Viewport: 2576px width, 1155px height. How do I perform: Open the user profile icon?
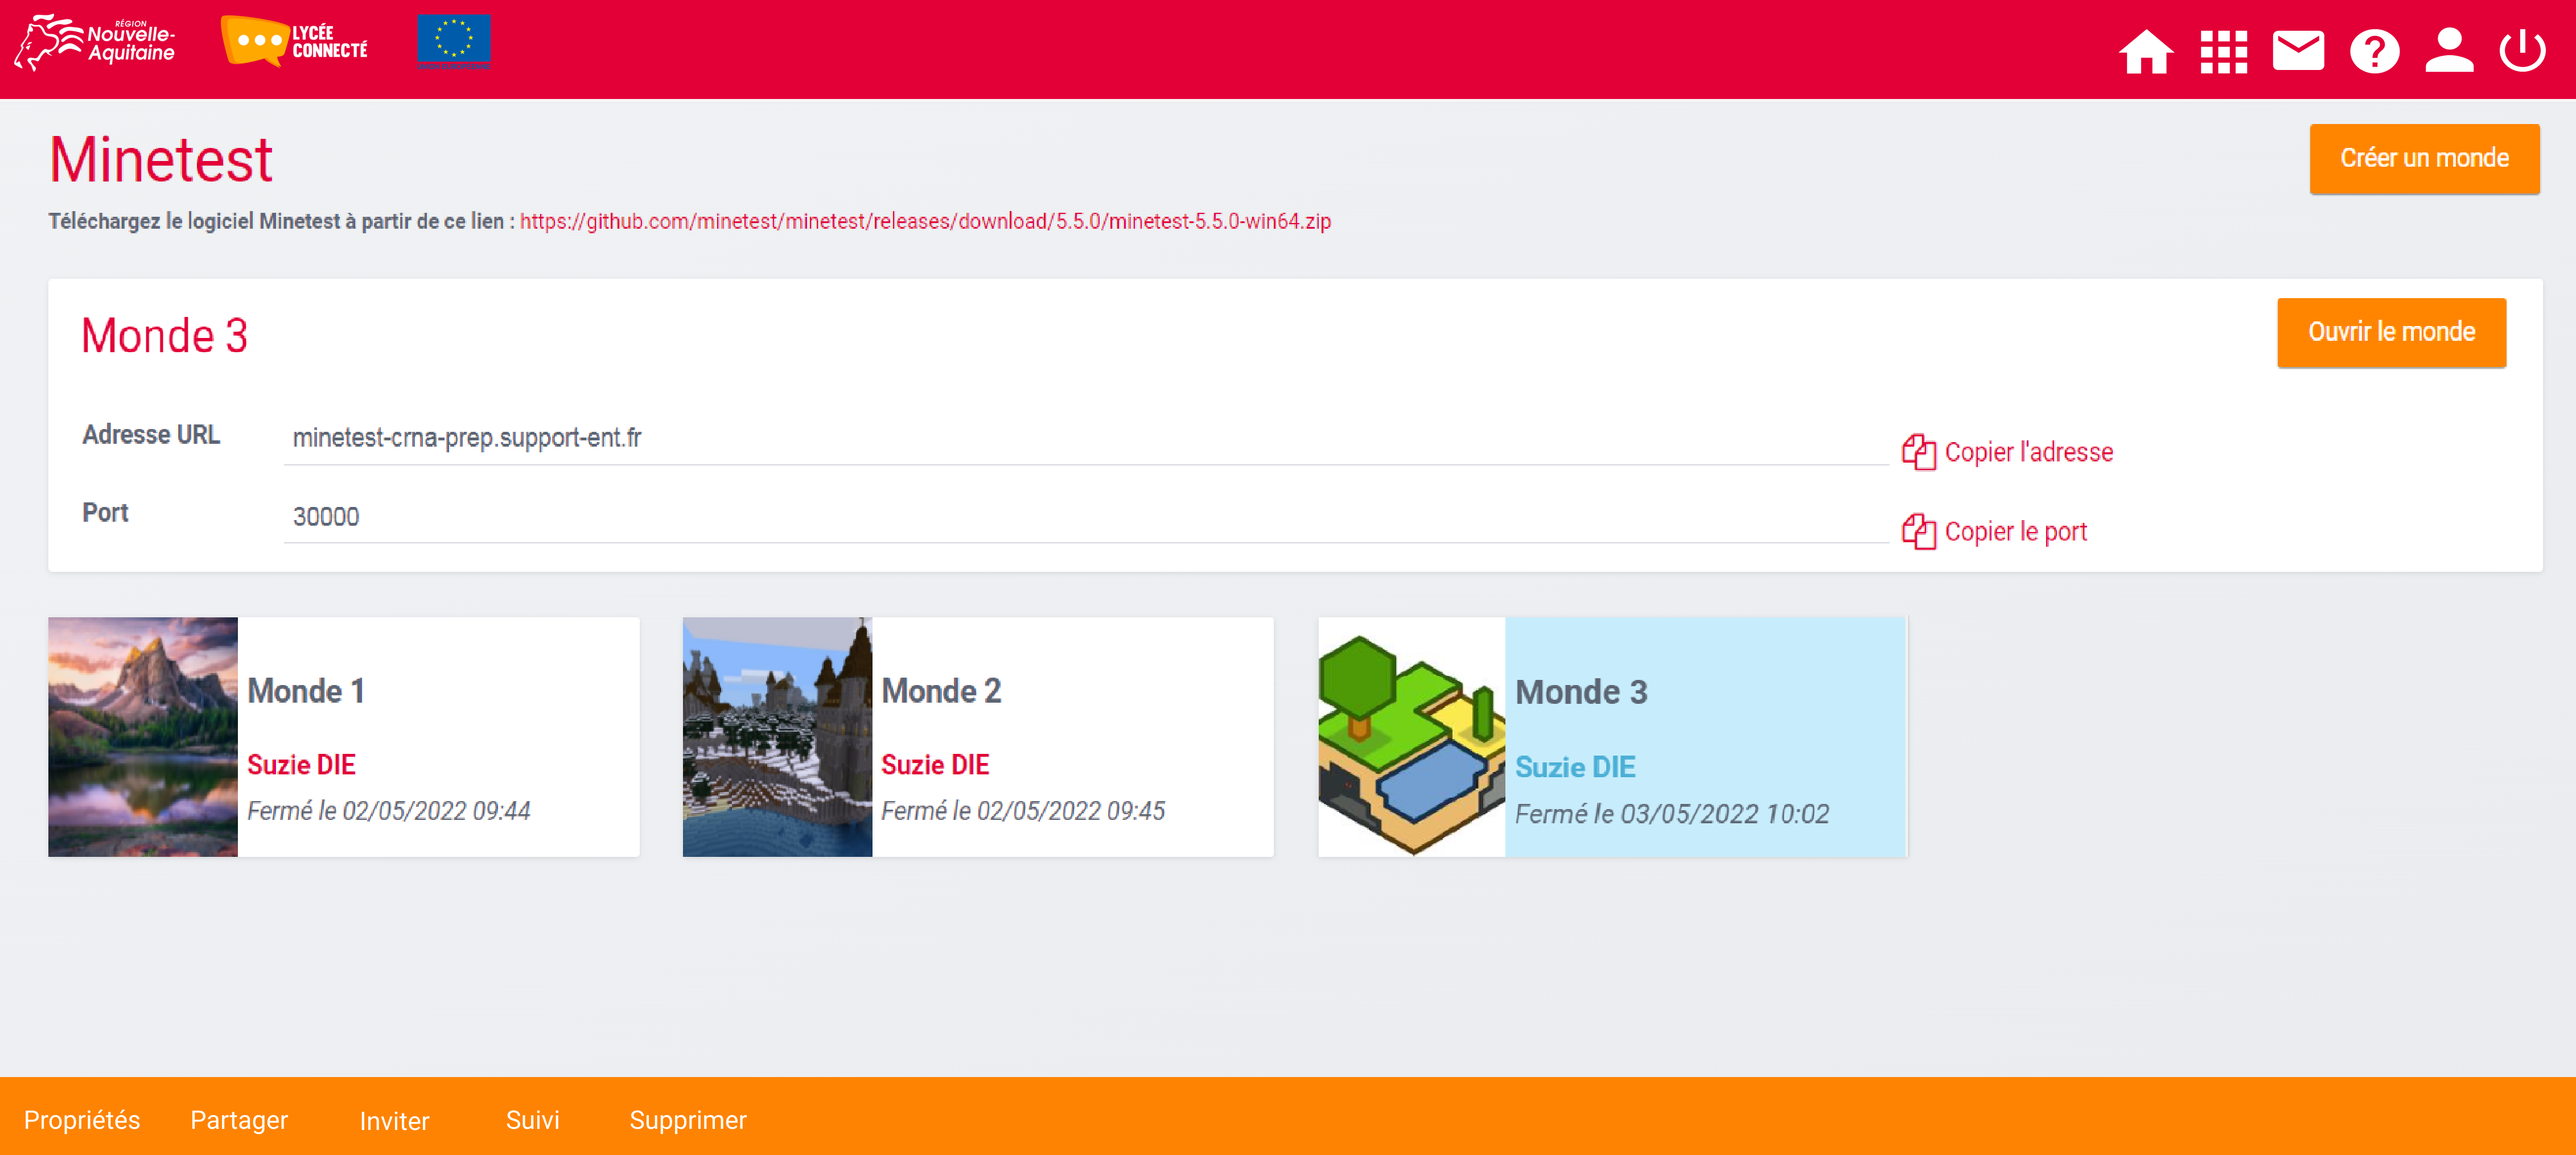[x=2449, y=51]
